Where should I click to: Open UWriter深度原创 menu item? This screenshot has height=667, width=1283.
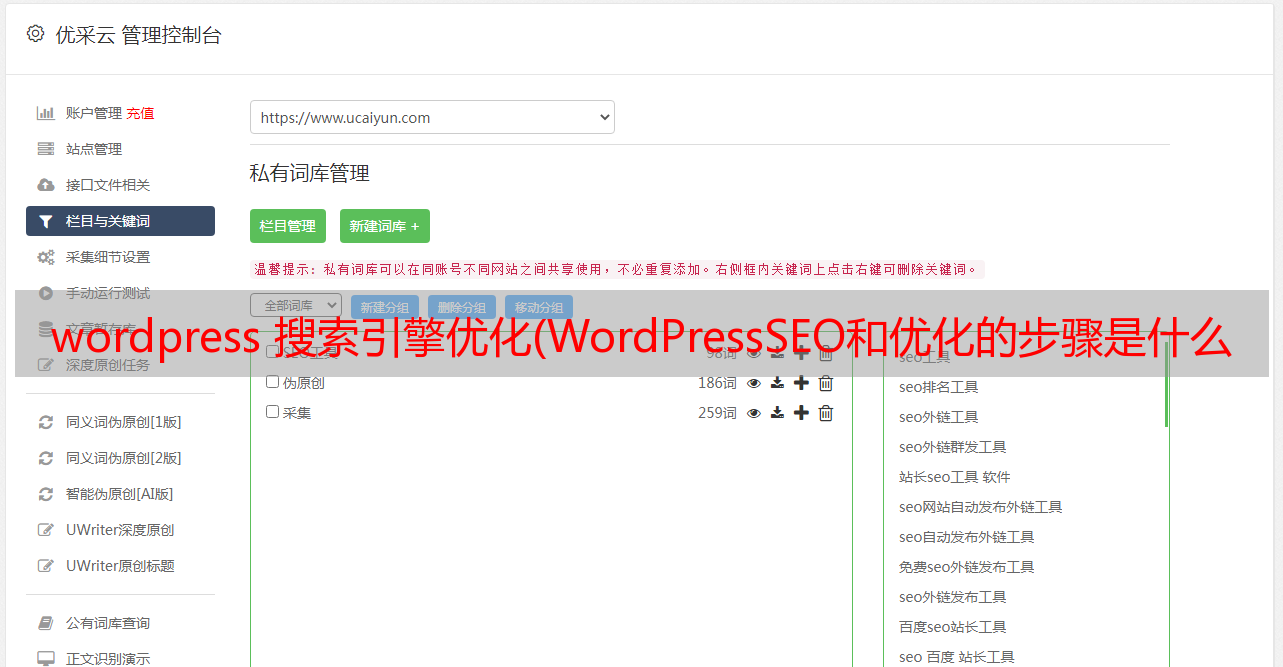(120, 530)
